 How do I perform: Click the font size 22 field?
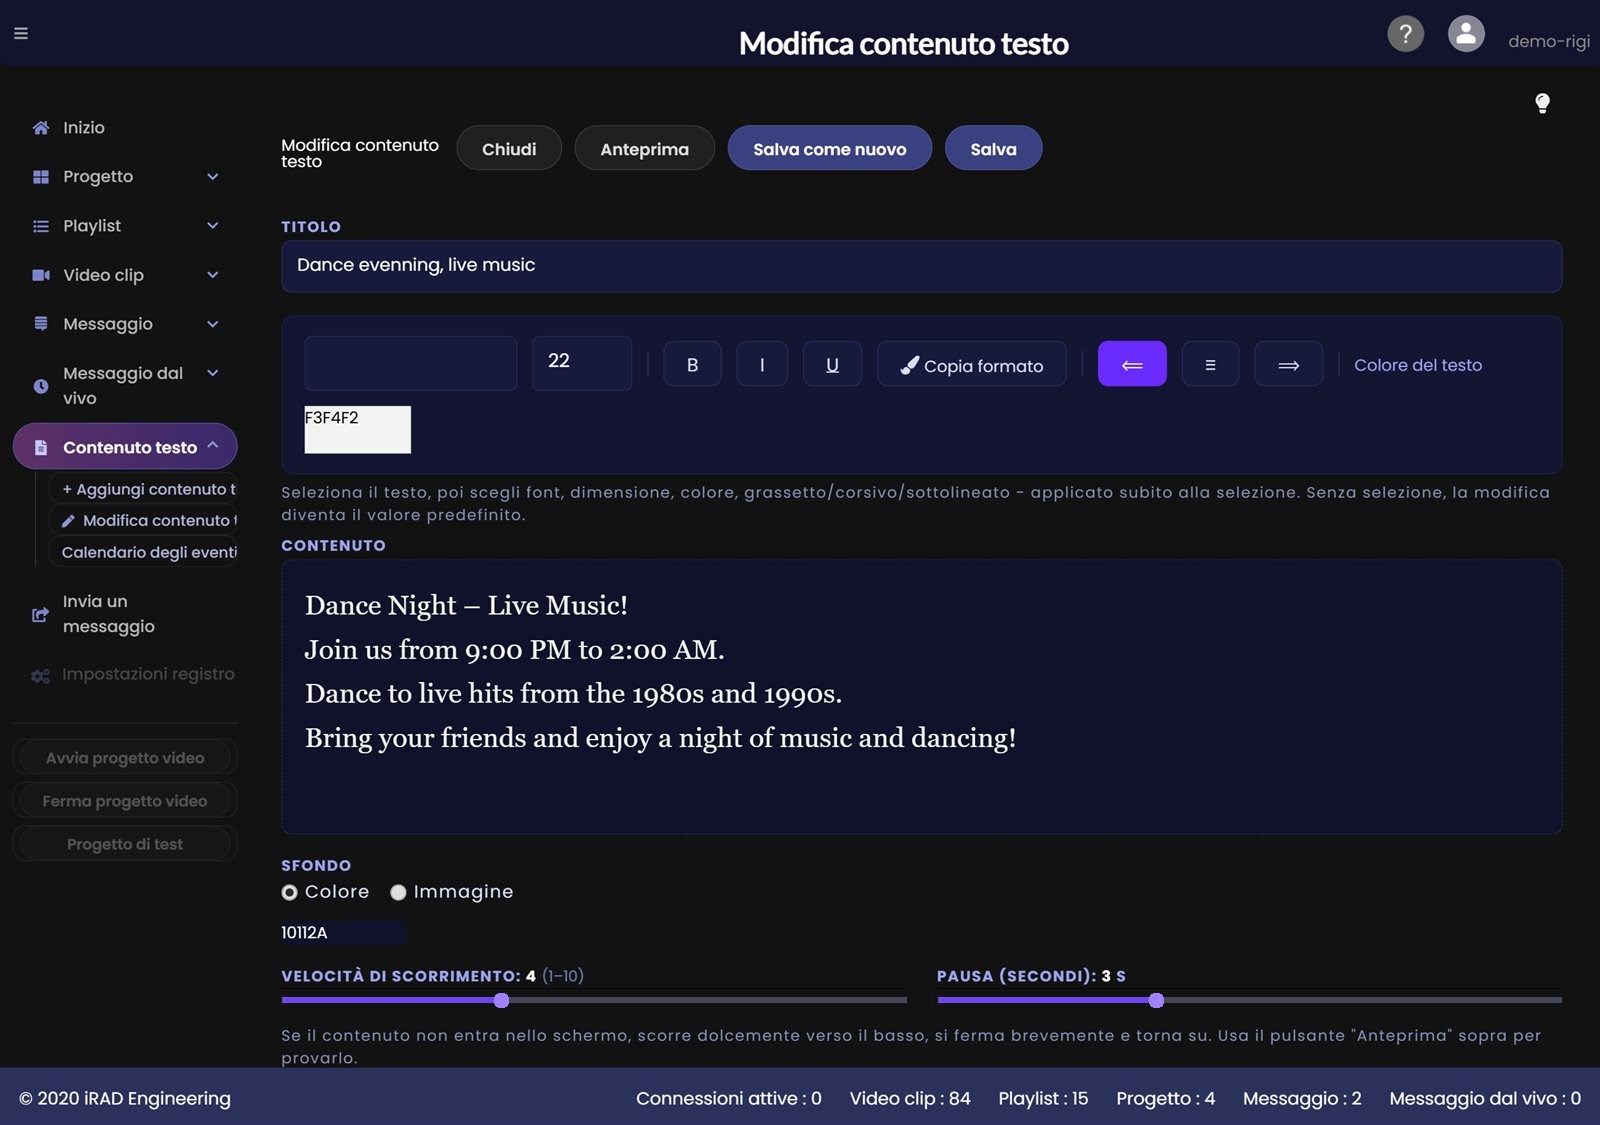tap(582, 363)
